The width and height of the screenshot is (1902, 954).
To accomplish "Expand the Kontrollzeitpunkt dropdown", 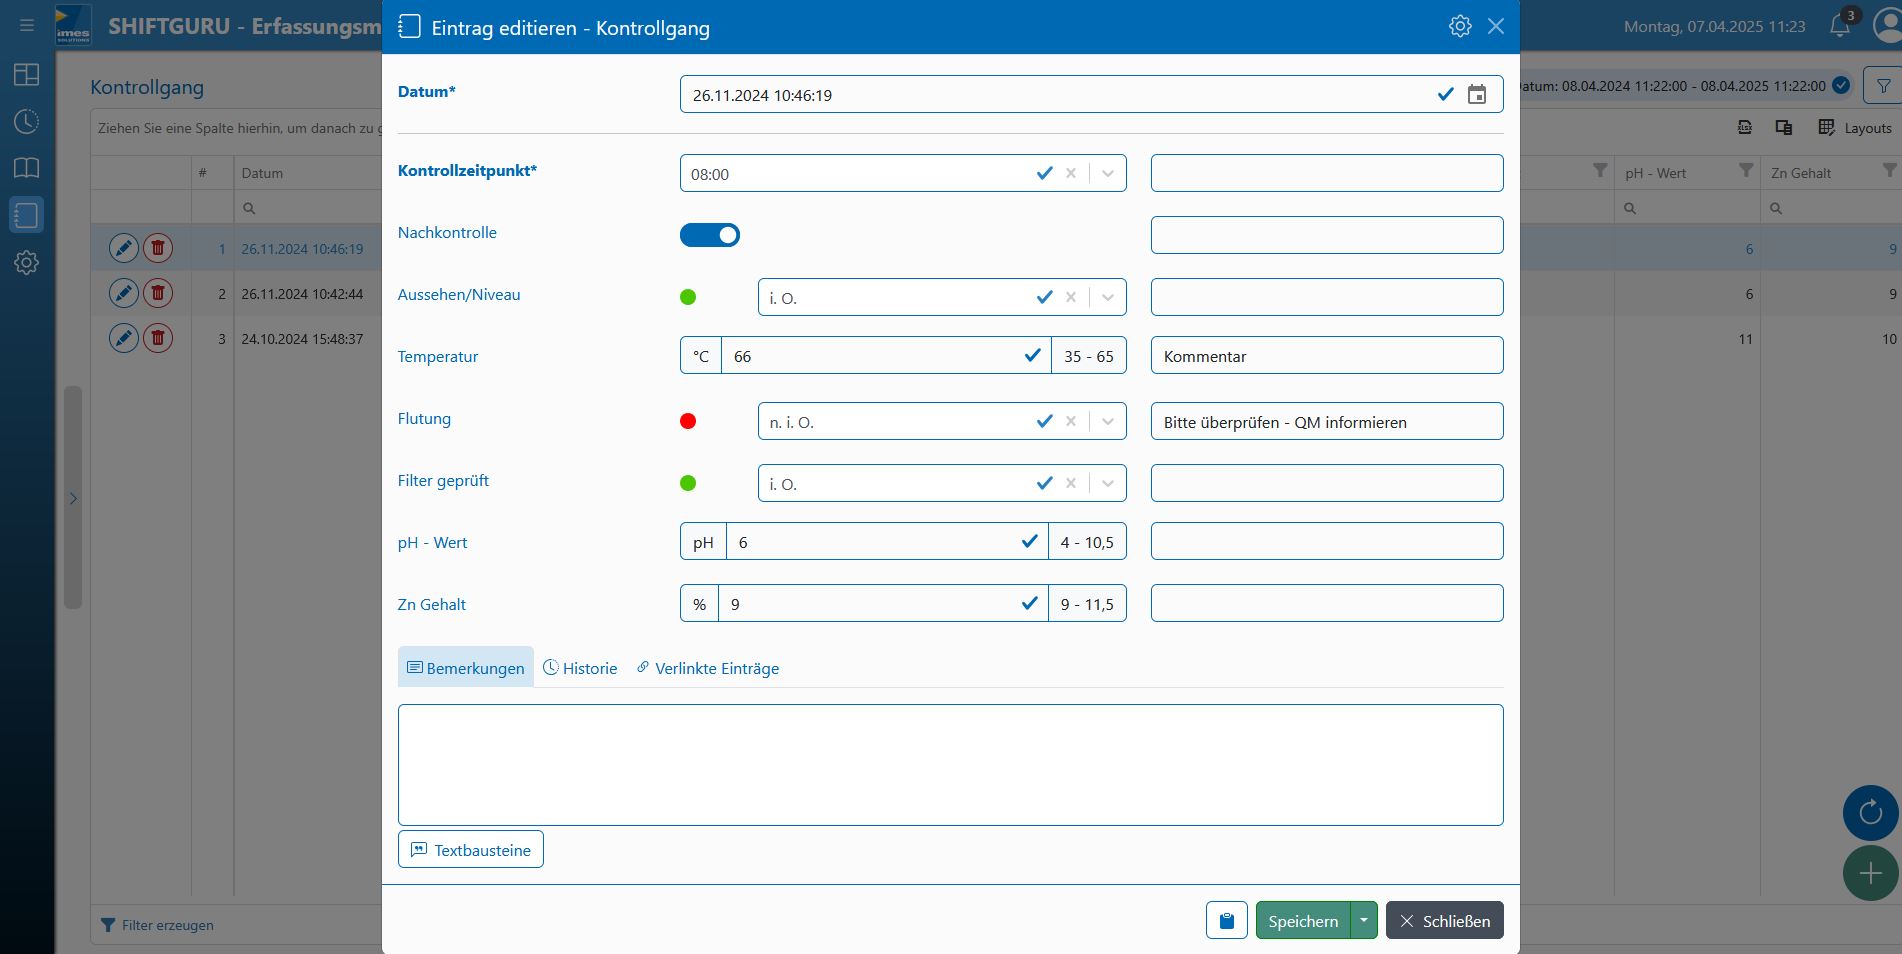I will click(x=1106, y=173).
